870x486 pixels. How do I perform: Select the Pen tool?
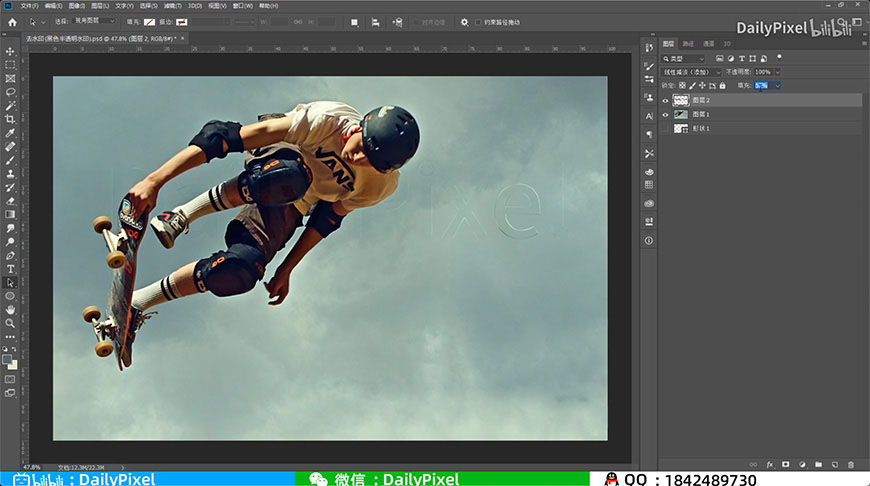[x=10, y=255]
